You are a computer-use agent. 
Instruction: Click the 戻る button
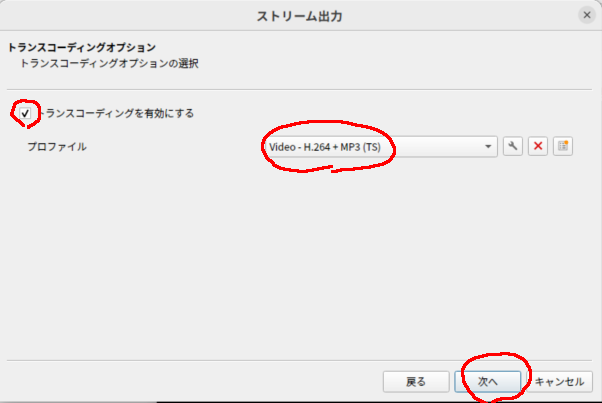416,382
